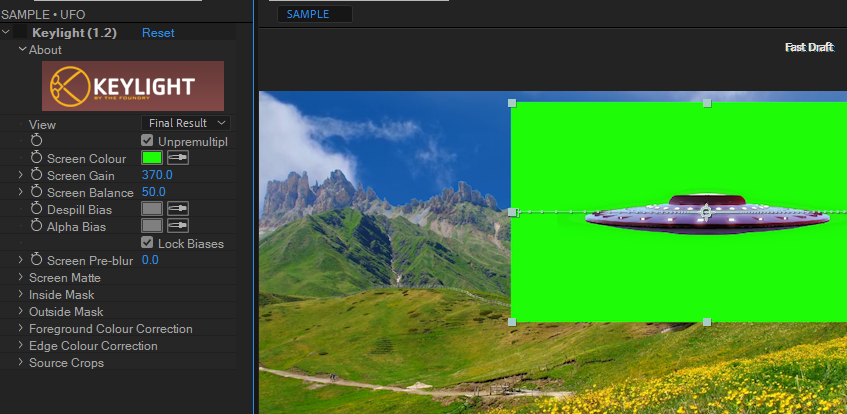Image resolution: width=847 pixels, height=414 pixels.
Task: Expand the Screen Gain property
Action: click(21, 175)
